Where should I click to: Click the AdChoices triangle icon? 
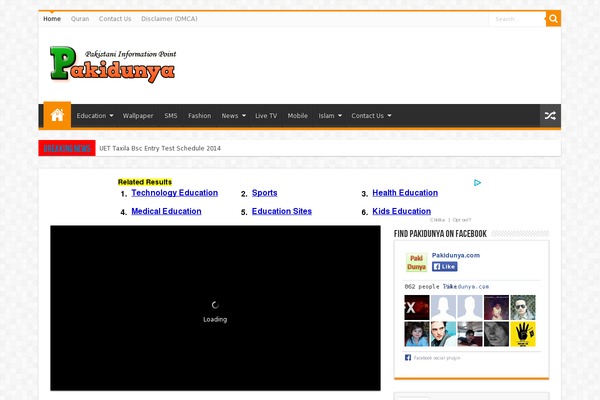(477, 183)
